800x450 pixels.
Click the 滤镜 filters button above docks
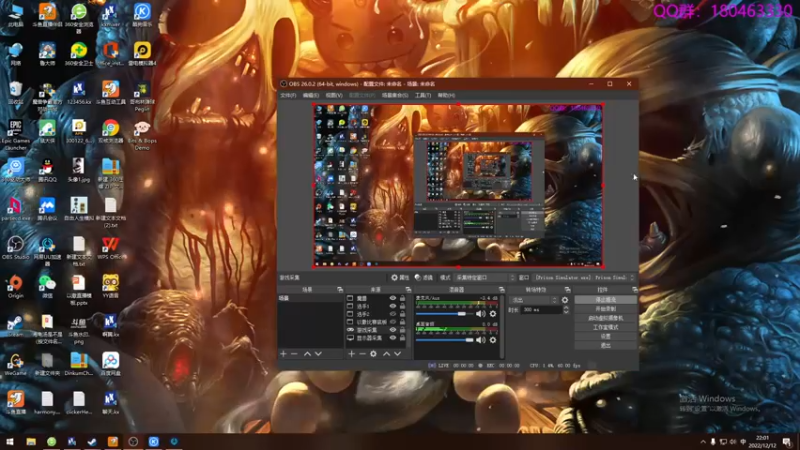pos(424,278)
